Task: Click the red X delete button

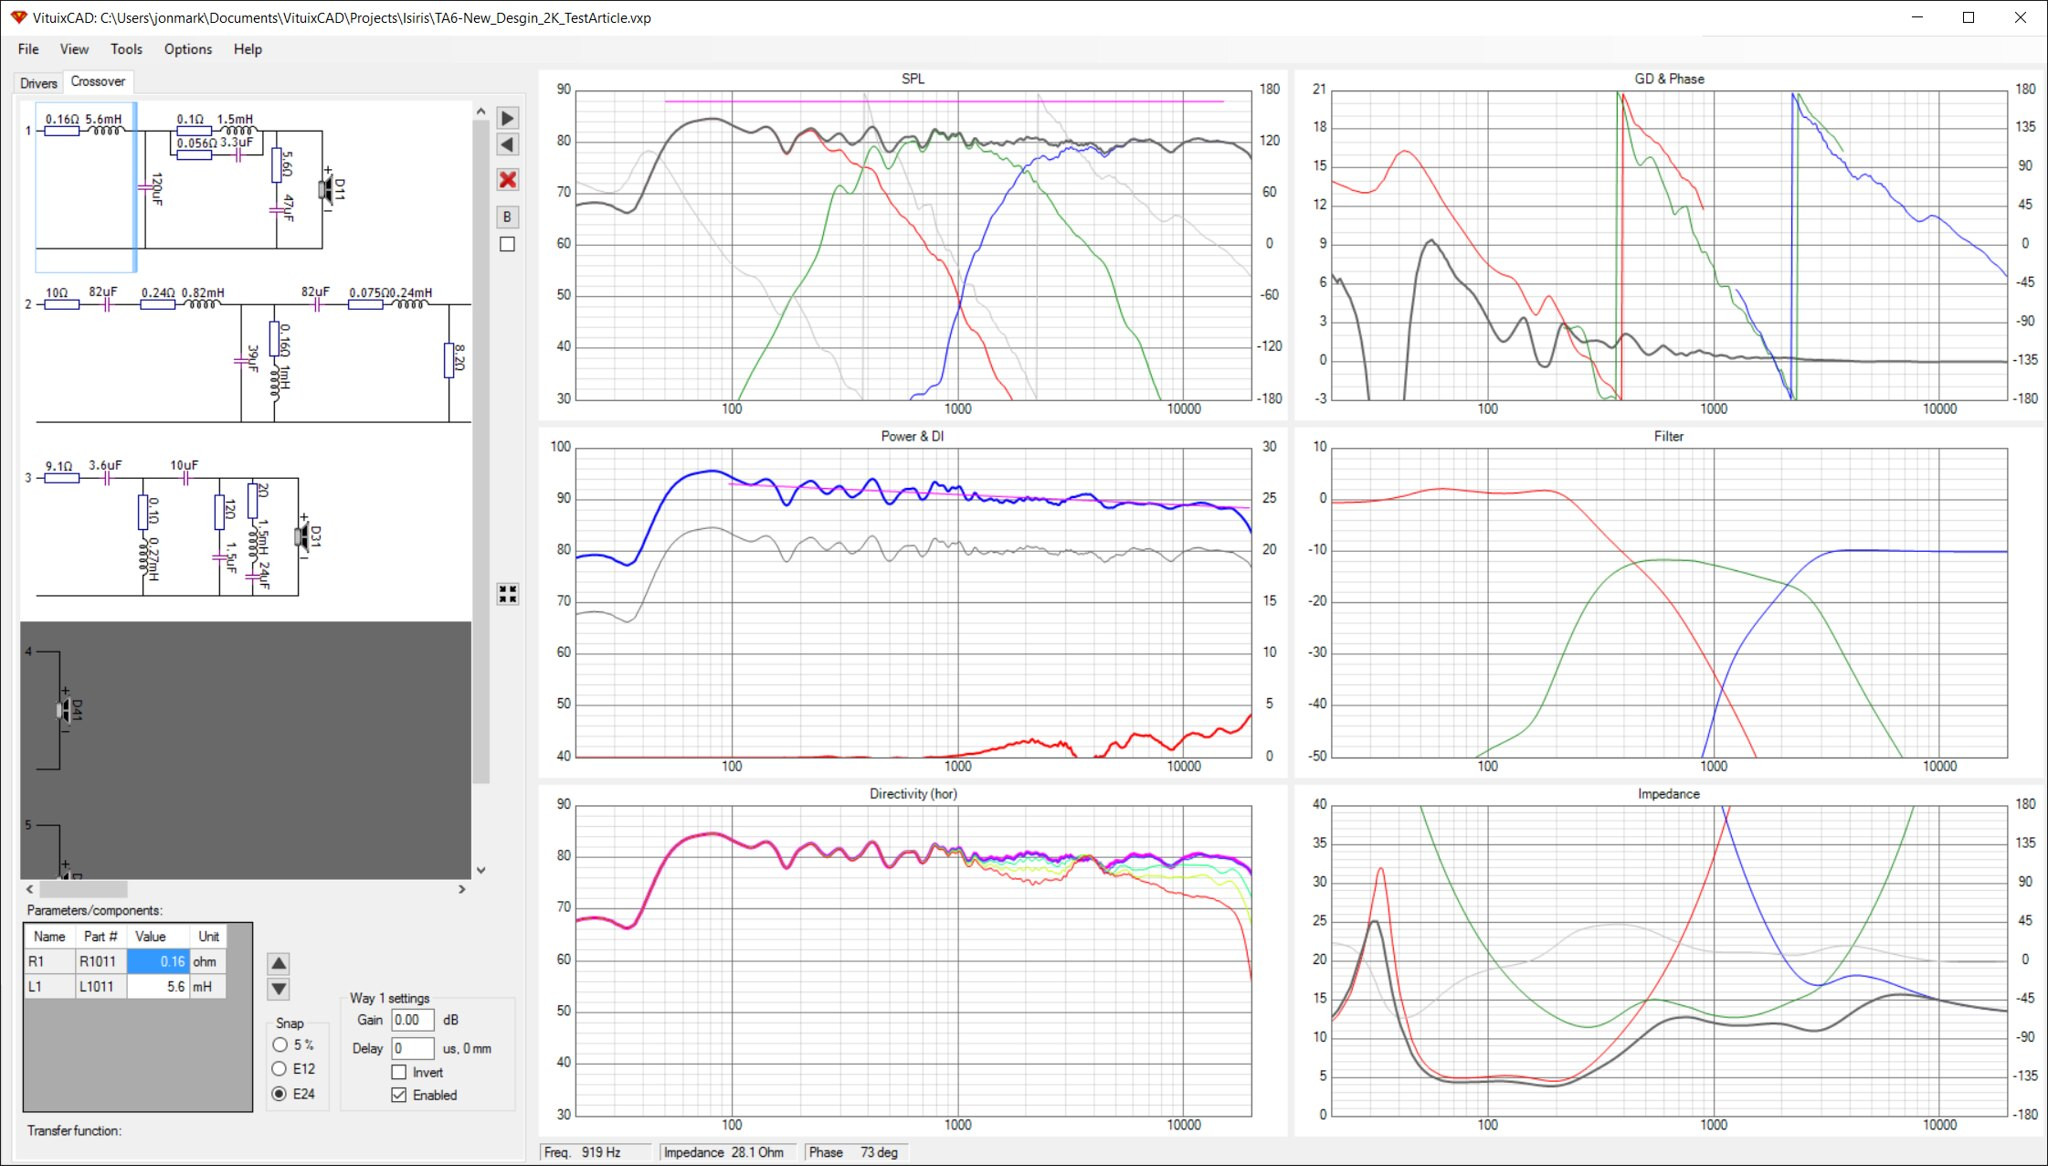Action: pyautogui.click(x=507, y=180)
